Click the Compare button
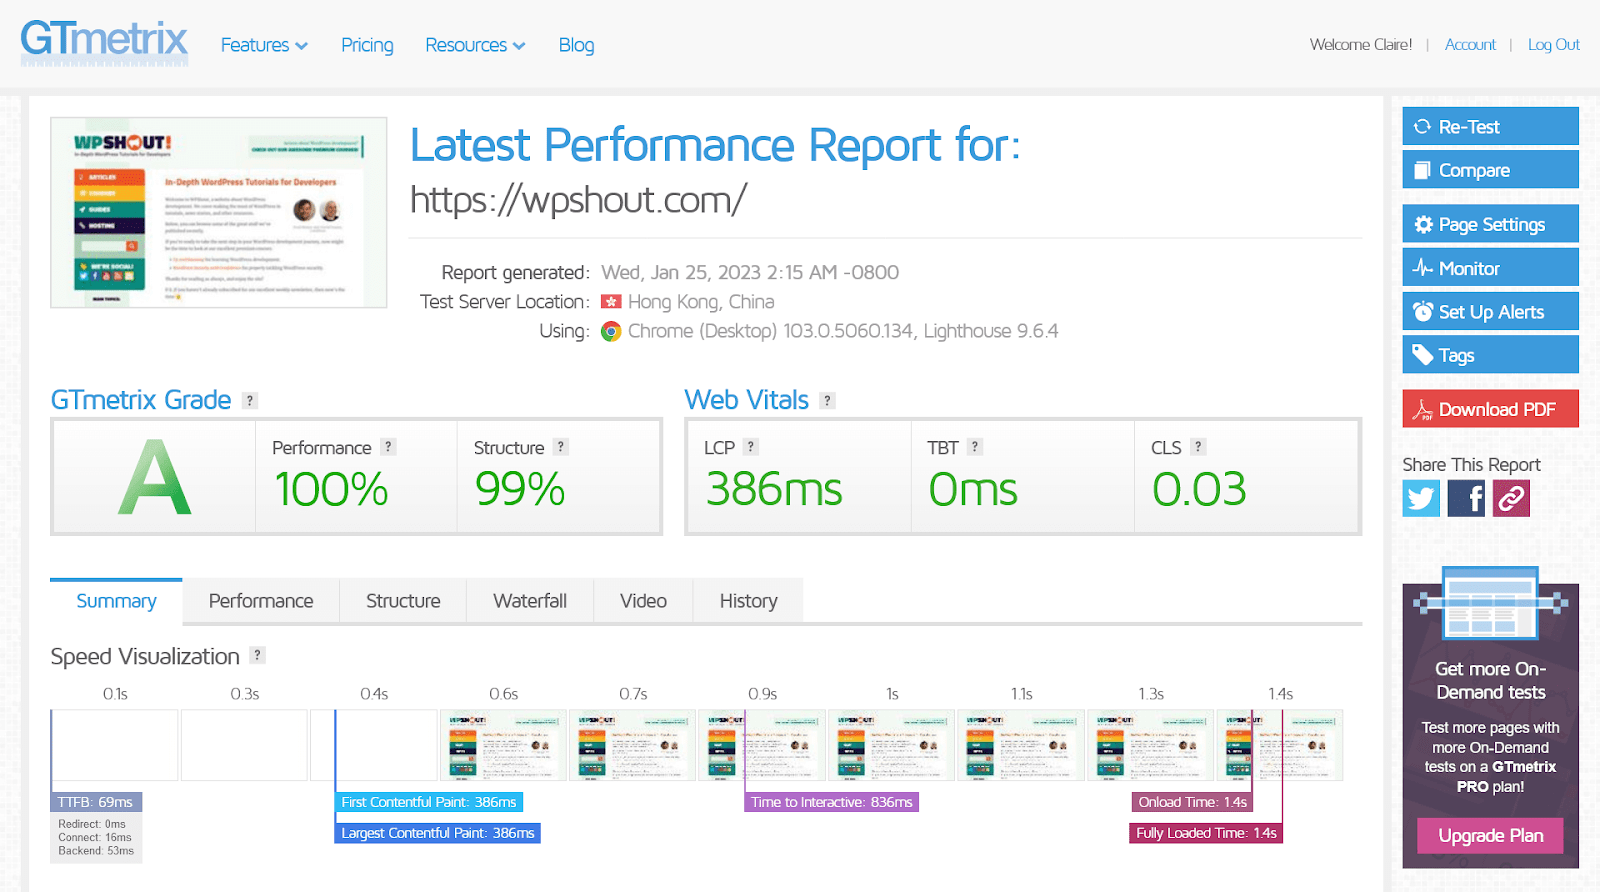1600x892 pixels. coord(1490,170)
